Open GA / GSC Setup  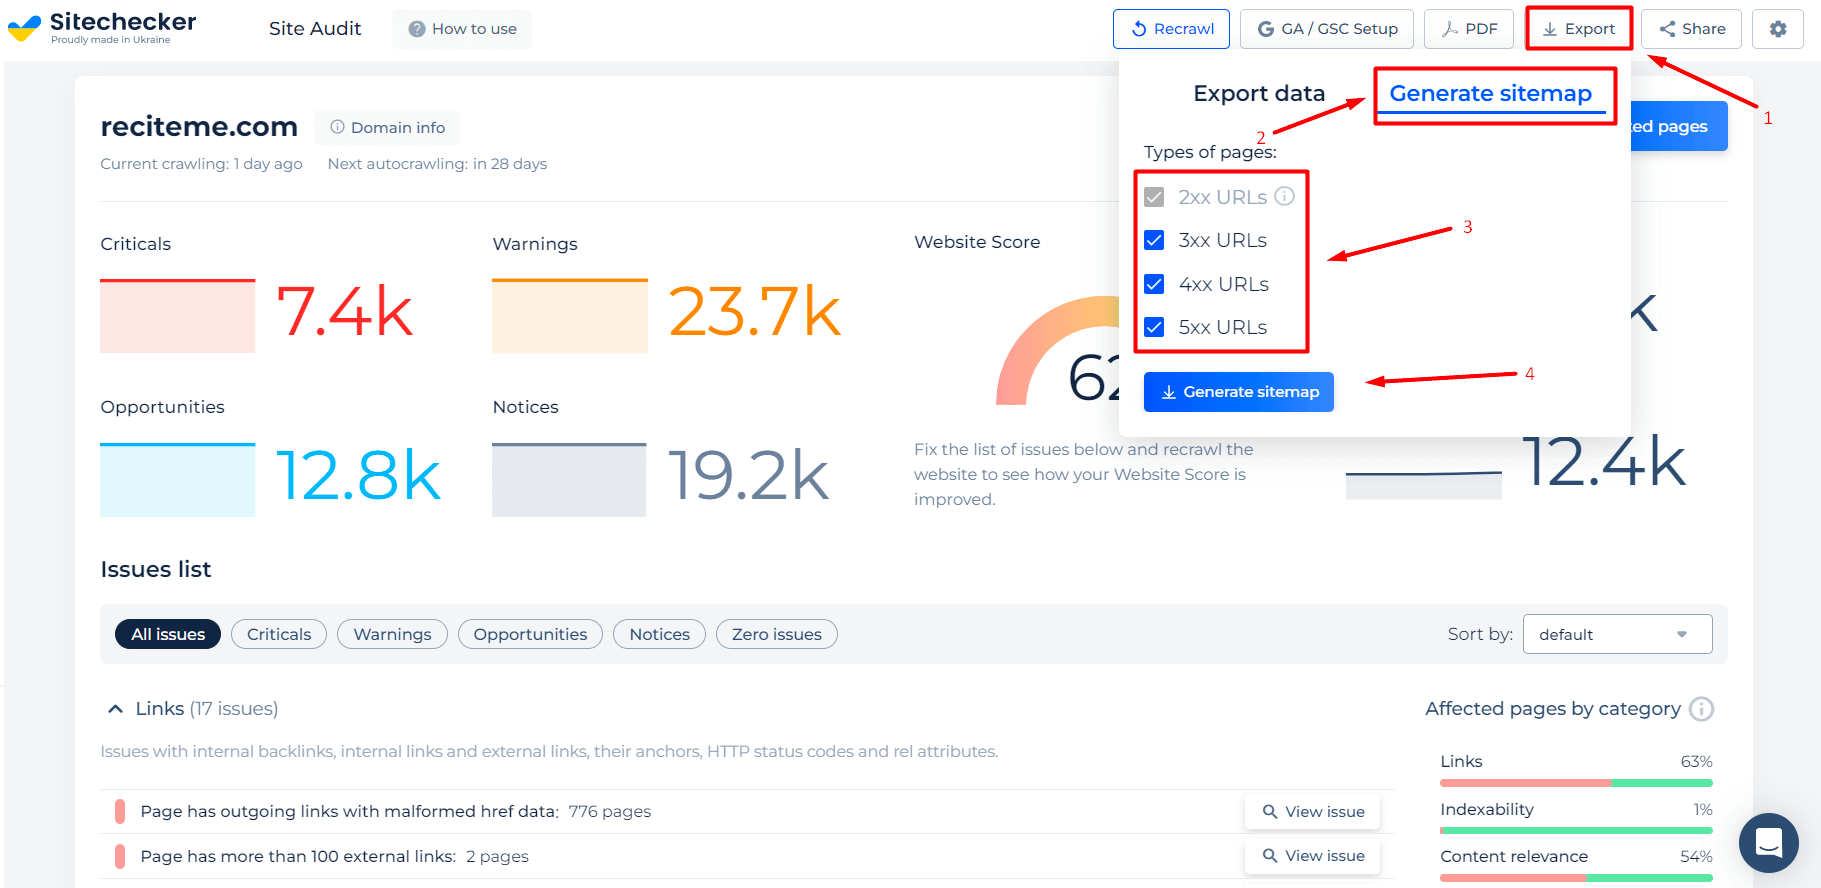tap(1327, 29)
